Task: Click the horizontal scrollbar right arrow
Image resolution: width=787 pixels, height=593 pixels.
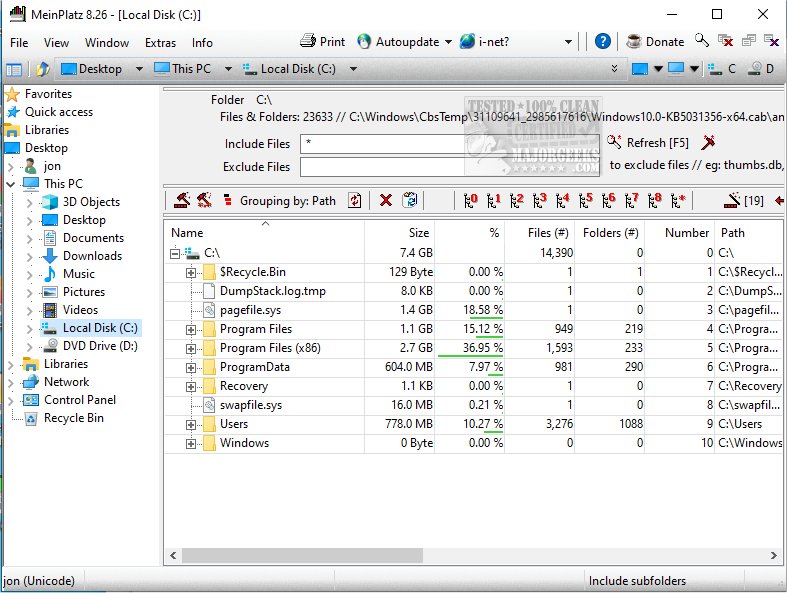Action: [x=774, y=555]
